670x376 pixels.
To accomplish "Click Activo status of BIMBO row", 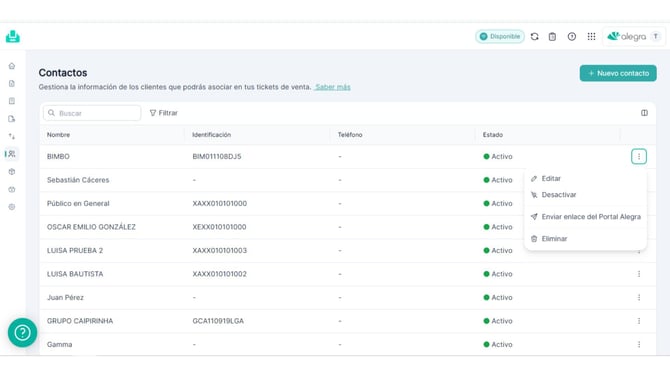I will [498, 156].
